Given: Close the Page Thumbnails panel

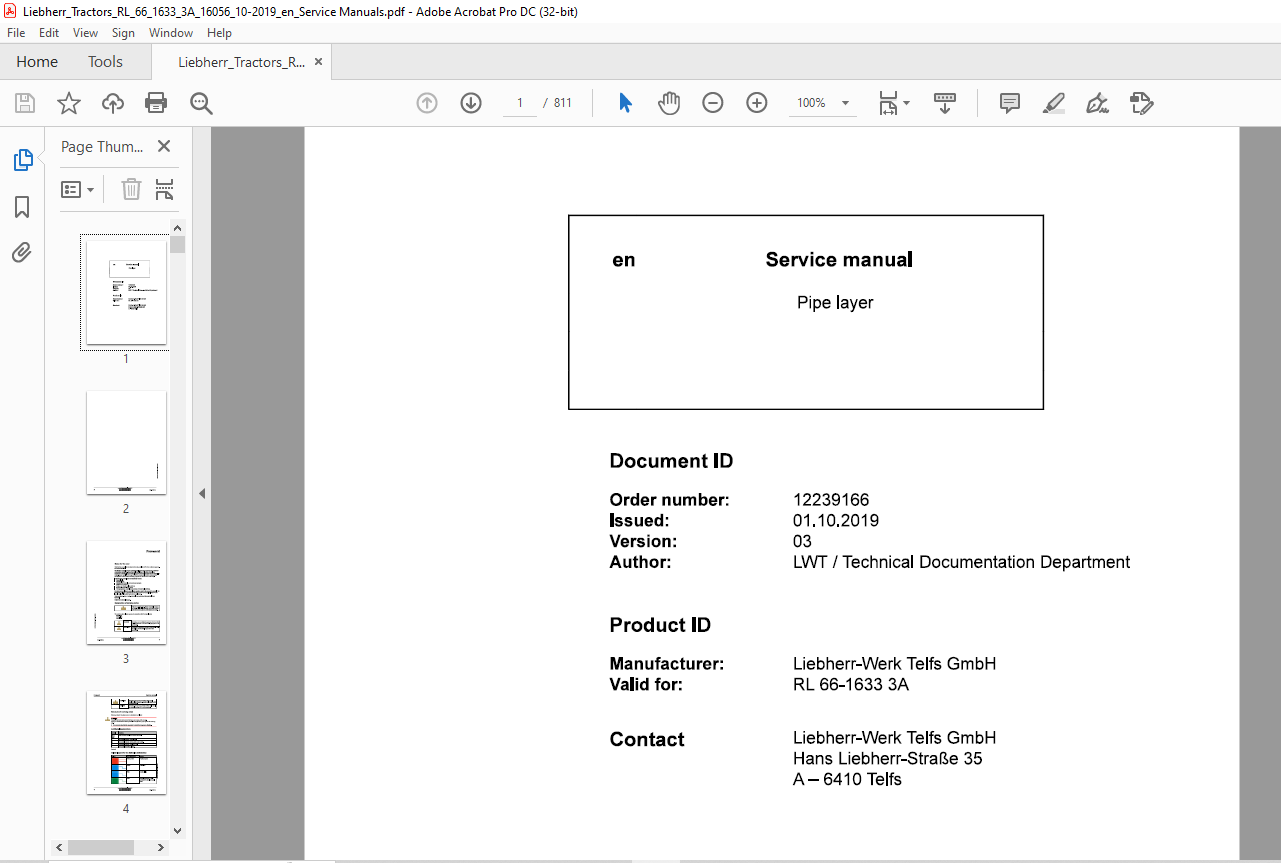Looking at the screenshot, I should pos(164,146).
